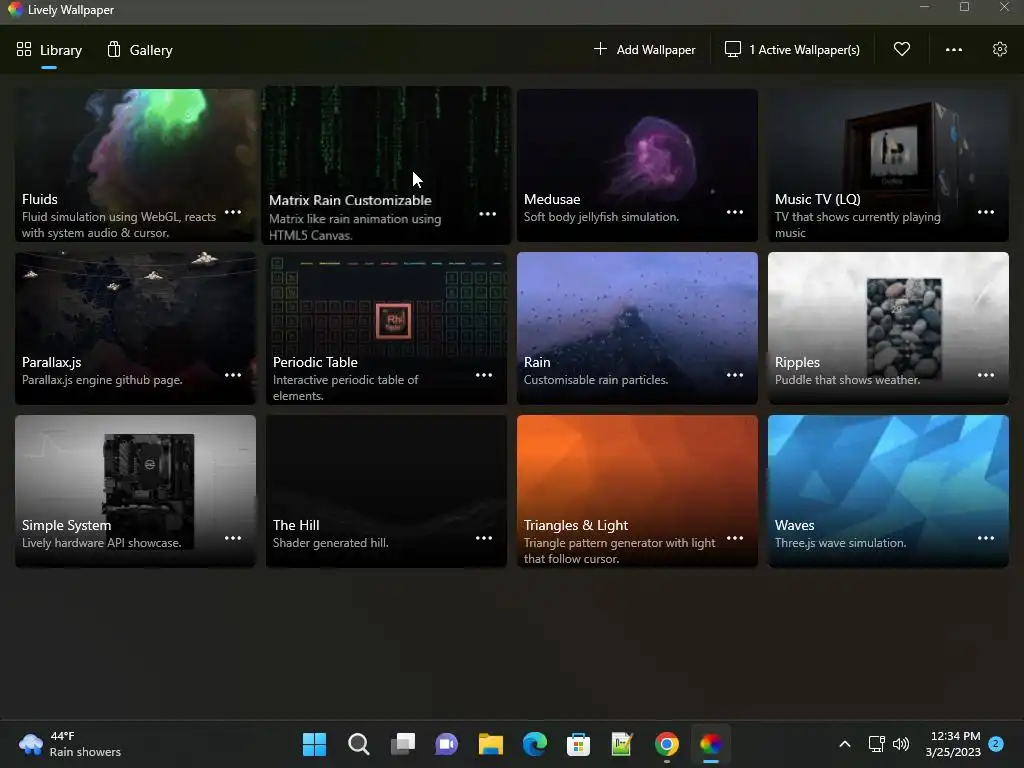Open The Hill options menu
This screenshot has width=1024, height=768.
click(x=484, y=539)
